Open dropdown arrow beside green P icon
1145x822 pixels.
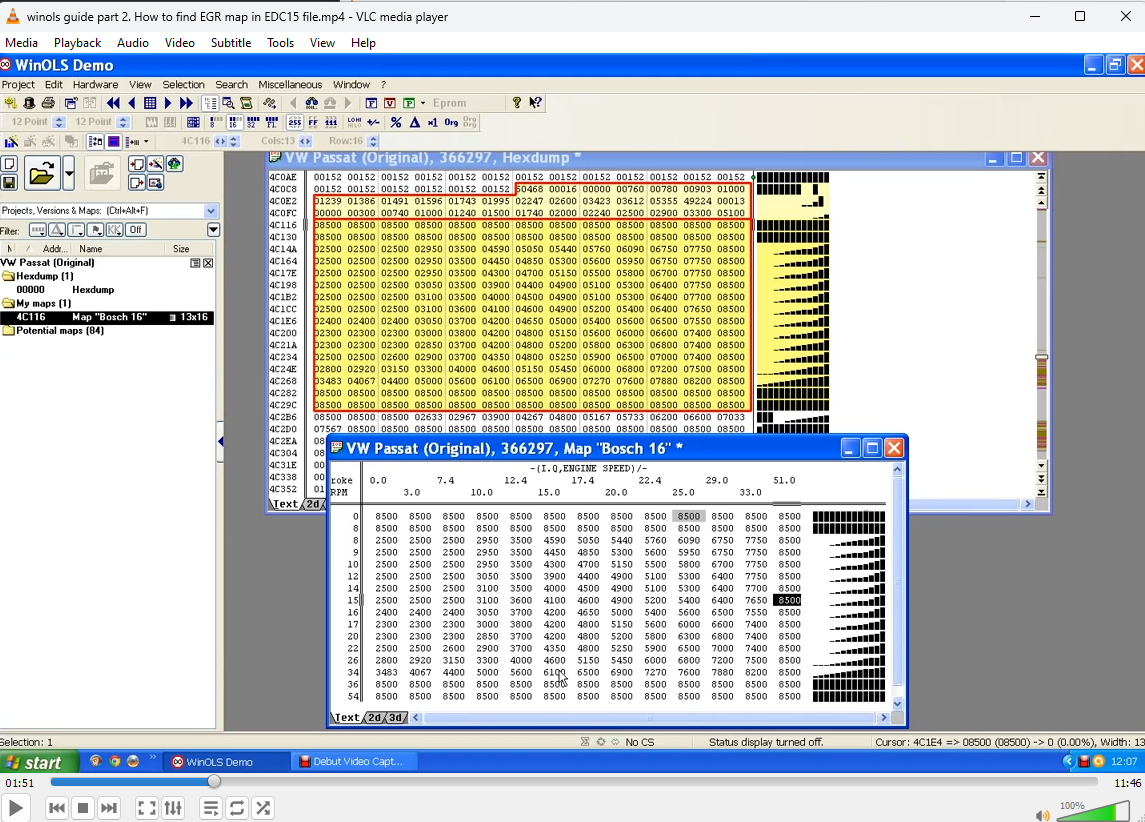coord(422,103)
